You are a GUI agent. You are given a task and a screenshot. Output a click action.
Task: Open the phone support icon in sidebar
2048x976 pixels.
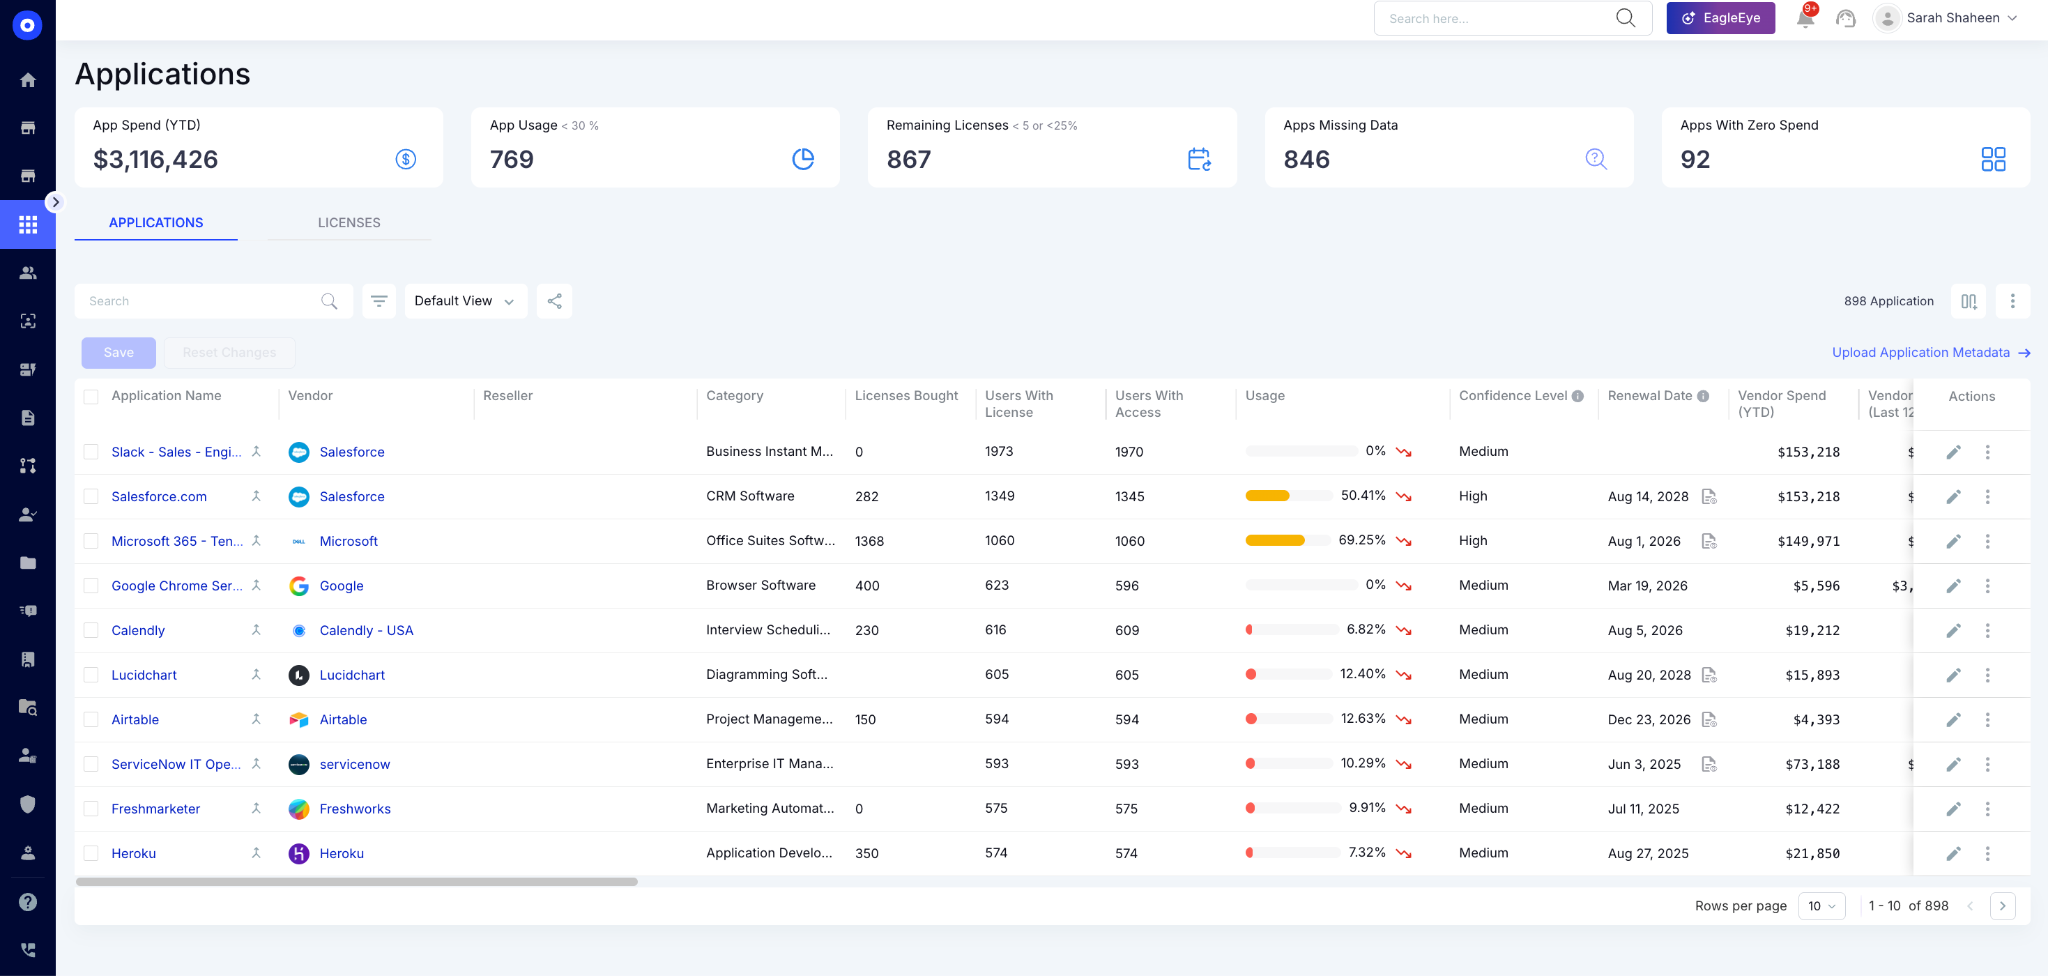(x=28, y=950)
